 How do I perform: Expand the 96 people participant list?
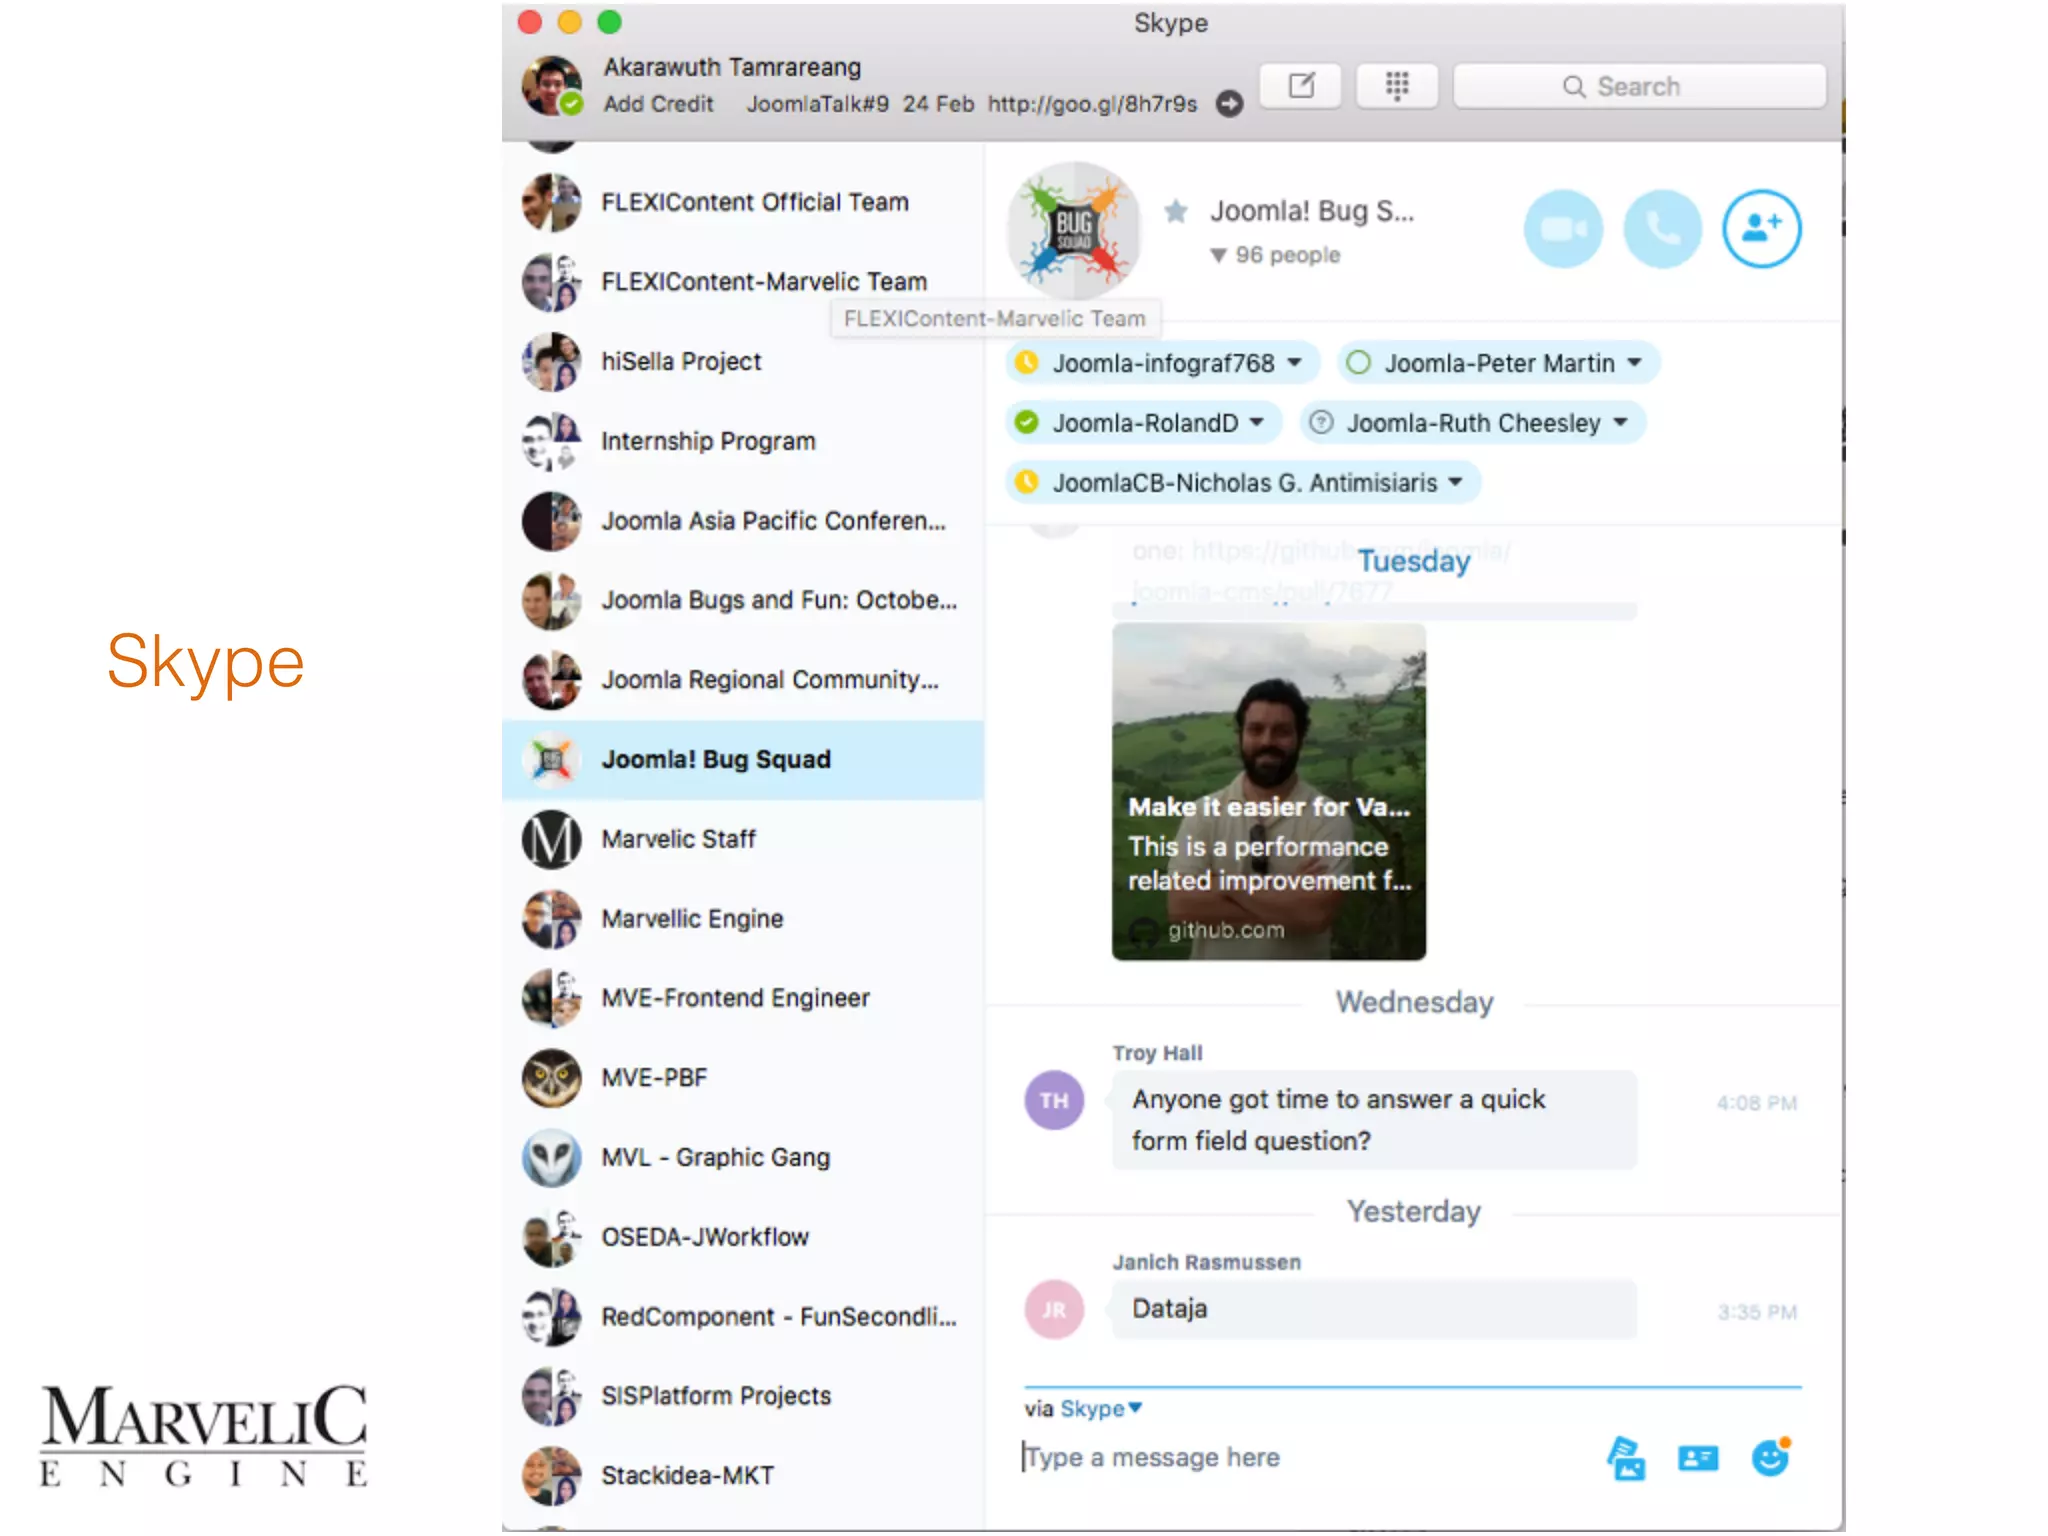[x=1276, y=255]
